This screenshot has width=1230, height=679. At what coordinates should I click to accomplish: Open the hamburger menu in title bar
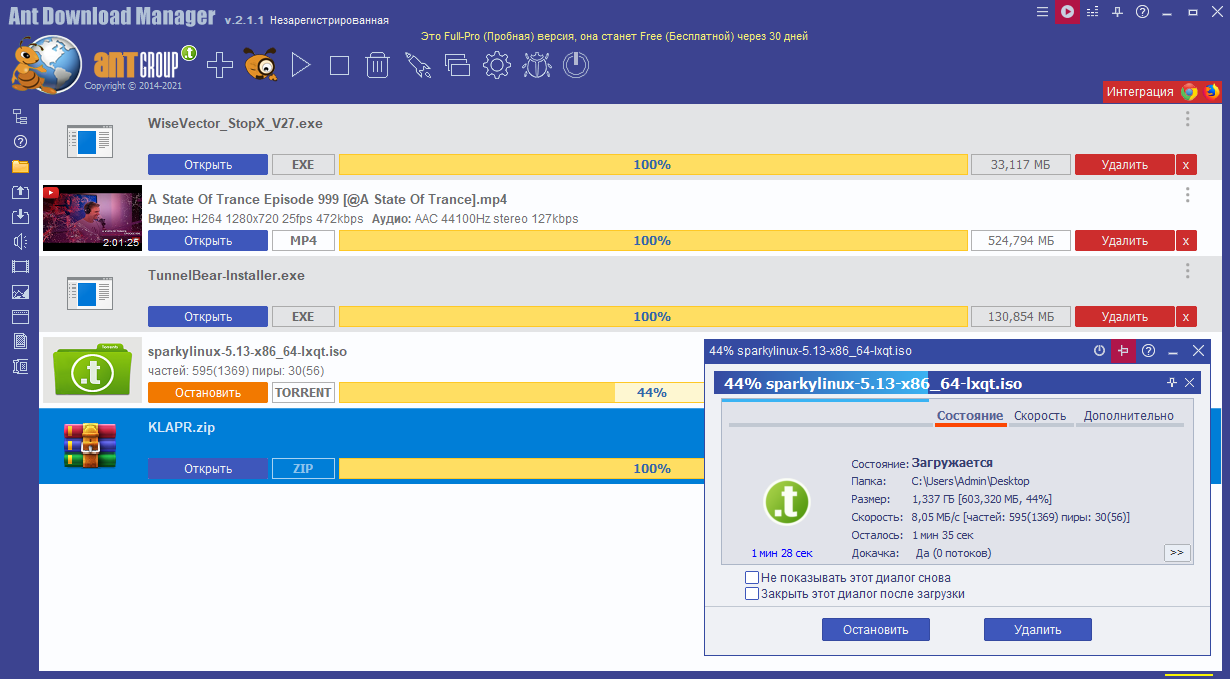[1042, 12]
